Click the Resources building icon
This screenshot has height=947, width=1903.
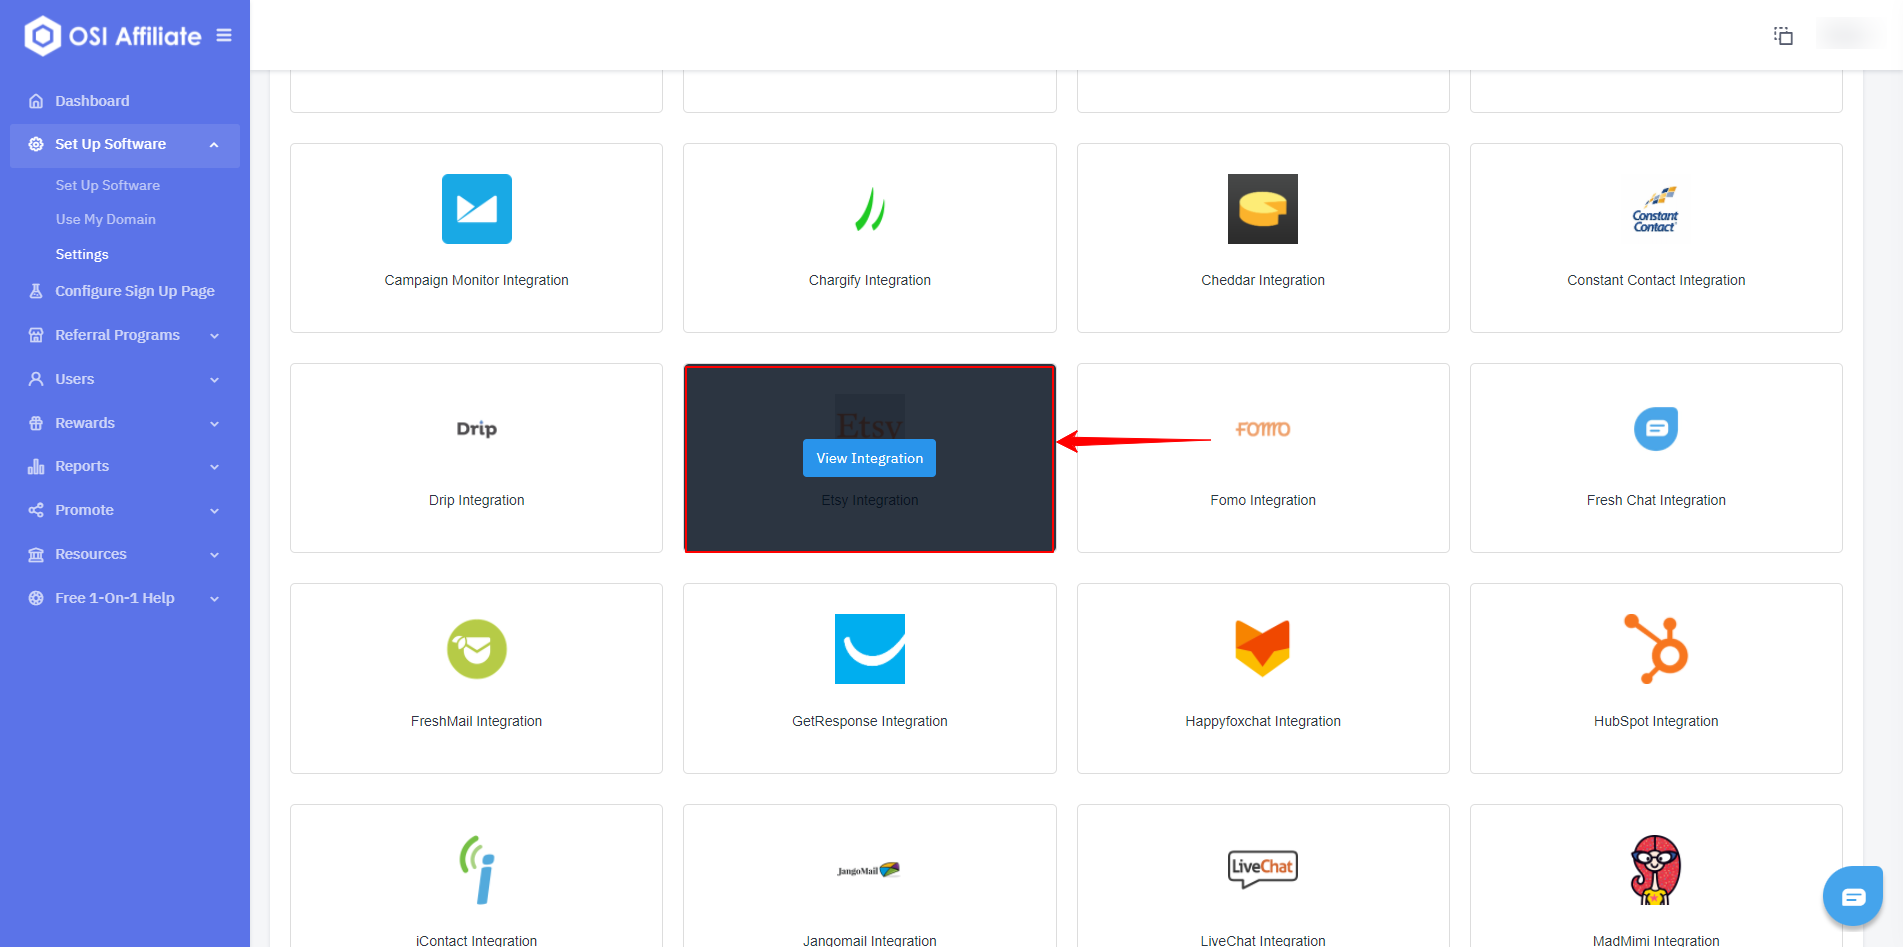(x=36, y=554)
